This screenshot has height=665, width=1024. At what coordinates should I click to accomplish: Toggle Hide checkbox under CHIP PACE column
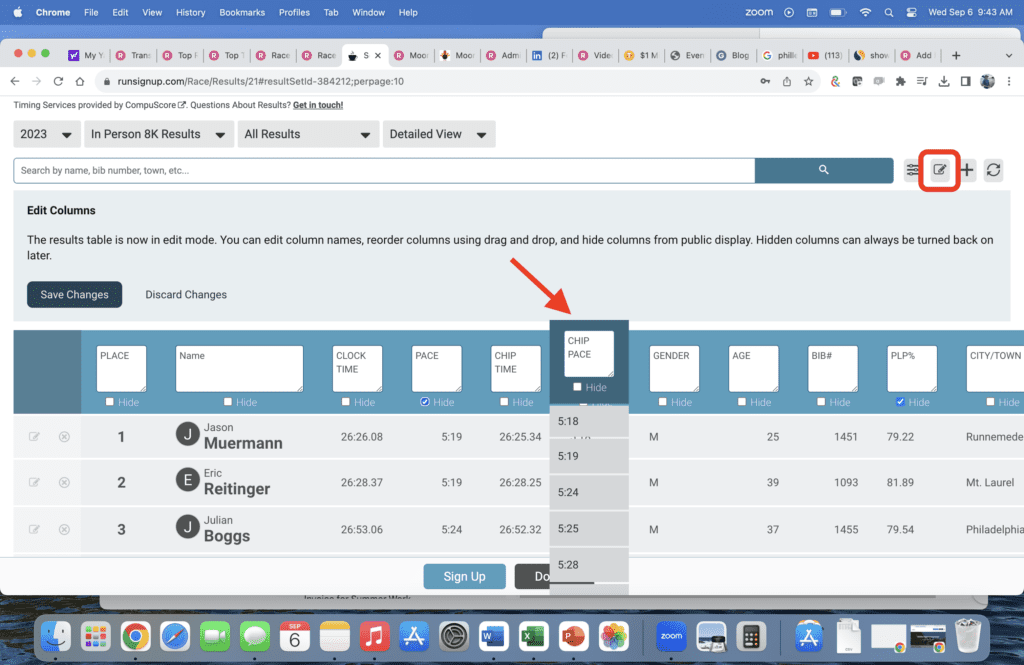(x=577, y=387)
